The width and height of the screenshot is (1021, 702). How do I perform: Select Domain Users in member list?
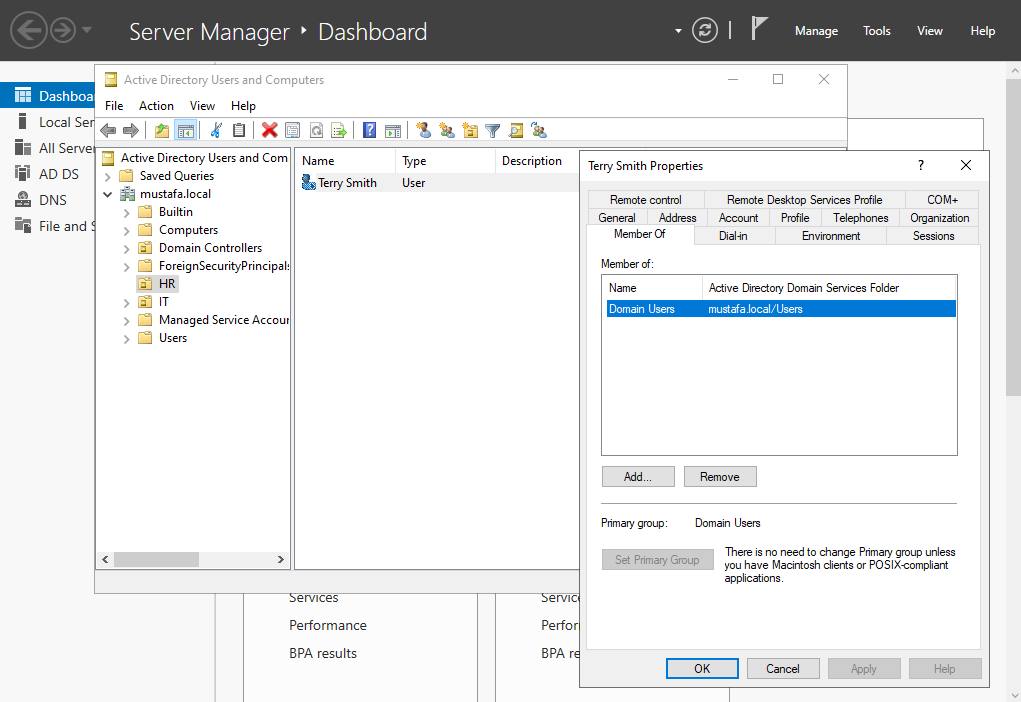pyautogui.click(x=642, y=309)
